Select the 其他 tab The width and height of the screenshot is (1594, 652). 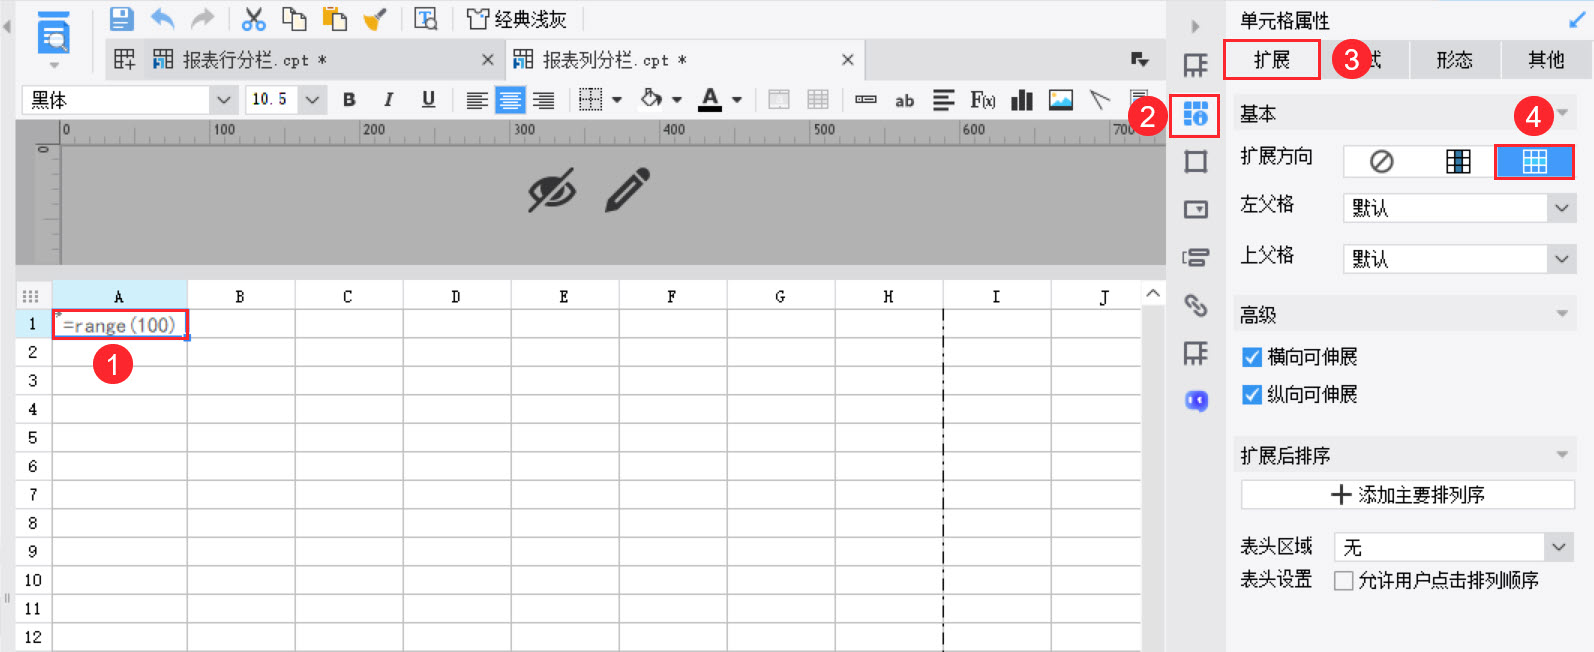tap(1546, 60)
